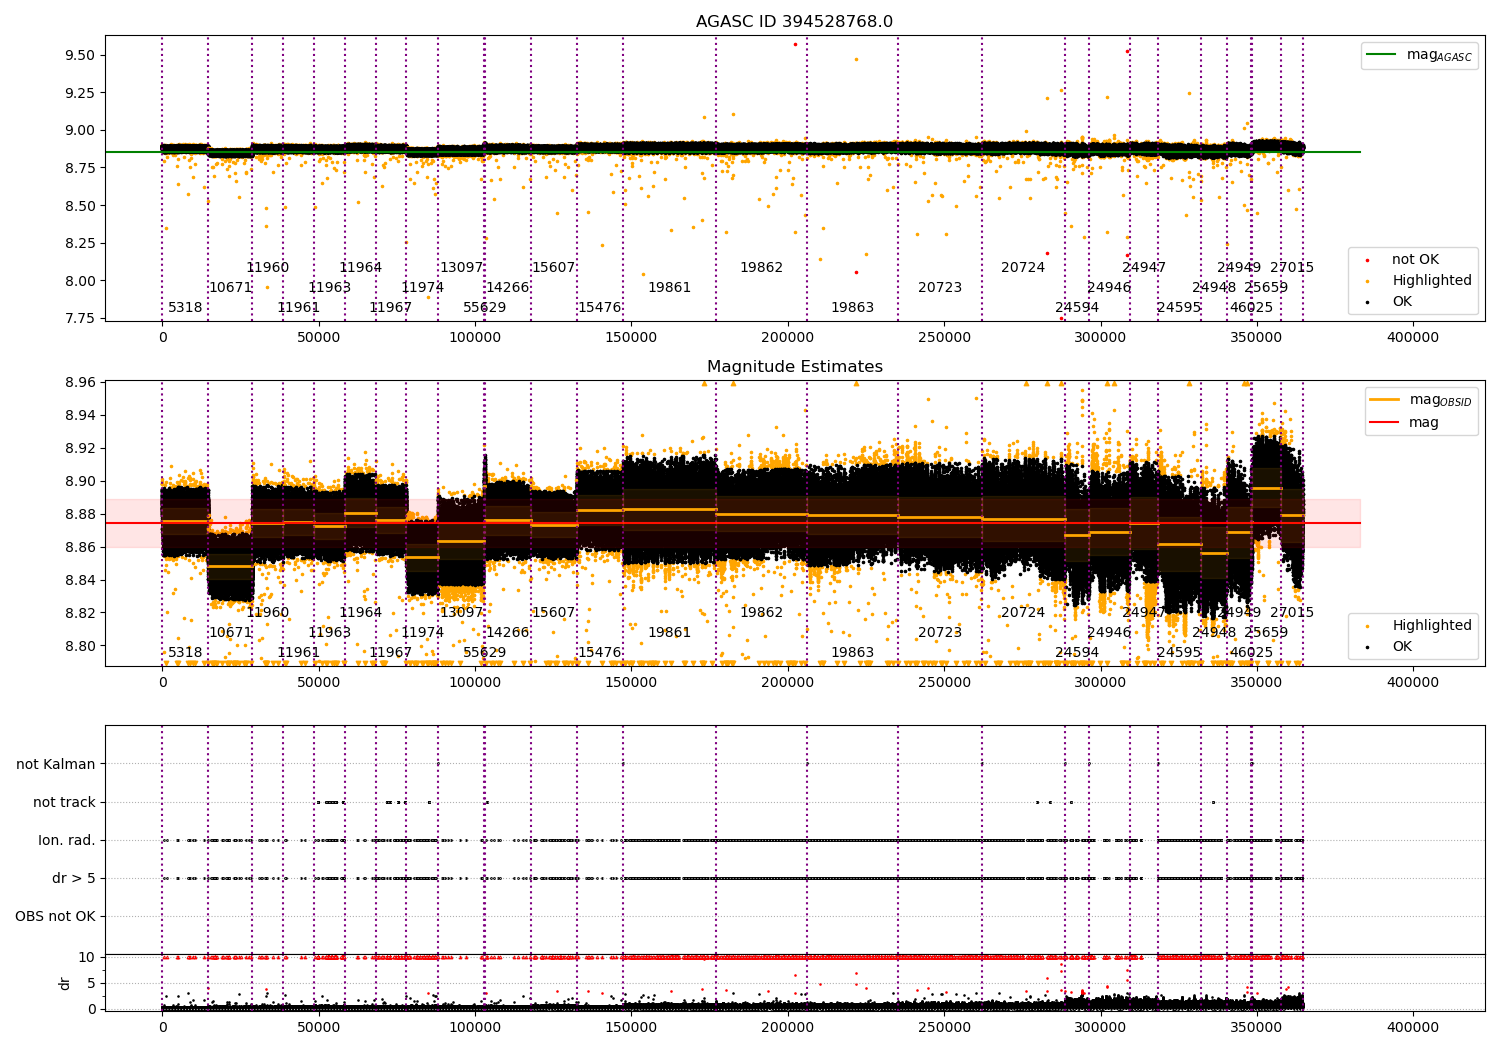Select the 300000 x-axis tick in middle plot
The image size is (1500, 1050).
(x=1101, y=683)
